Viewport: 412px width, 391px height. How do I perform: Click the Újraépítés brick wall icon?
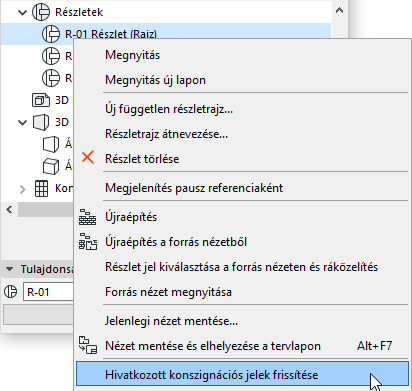point(87,217)
